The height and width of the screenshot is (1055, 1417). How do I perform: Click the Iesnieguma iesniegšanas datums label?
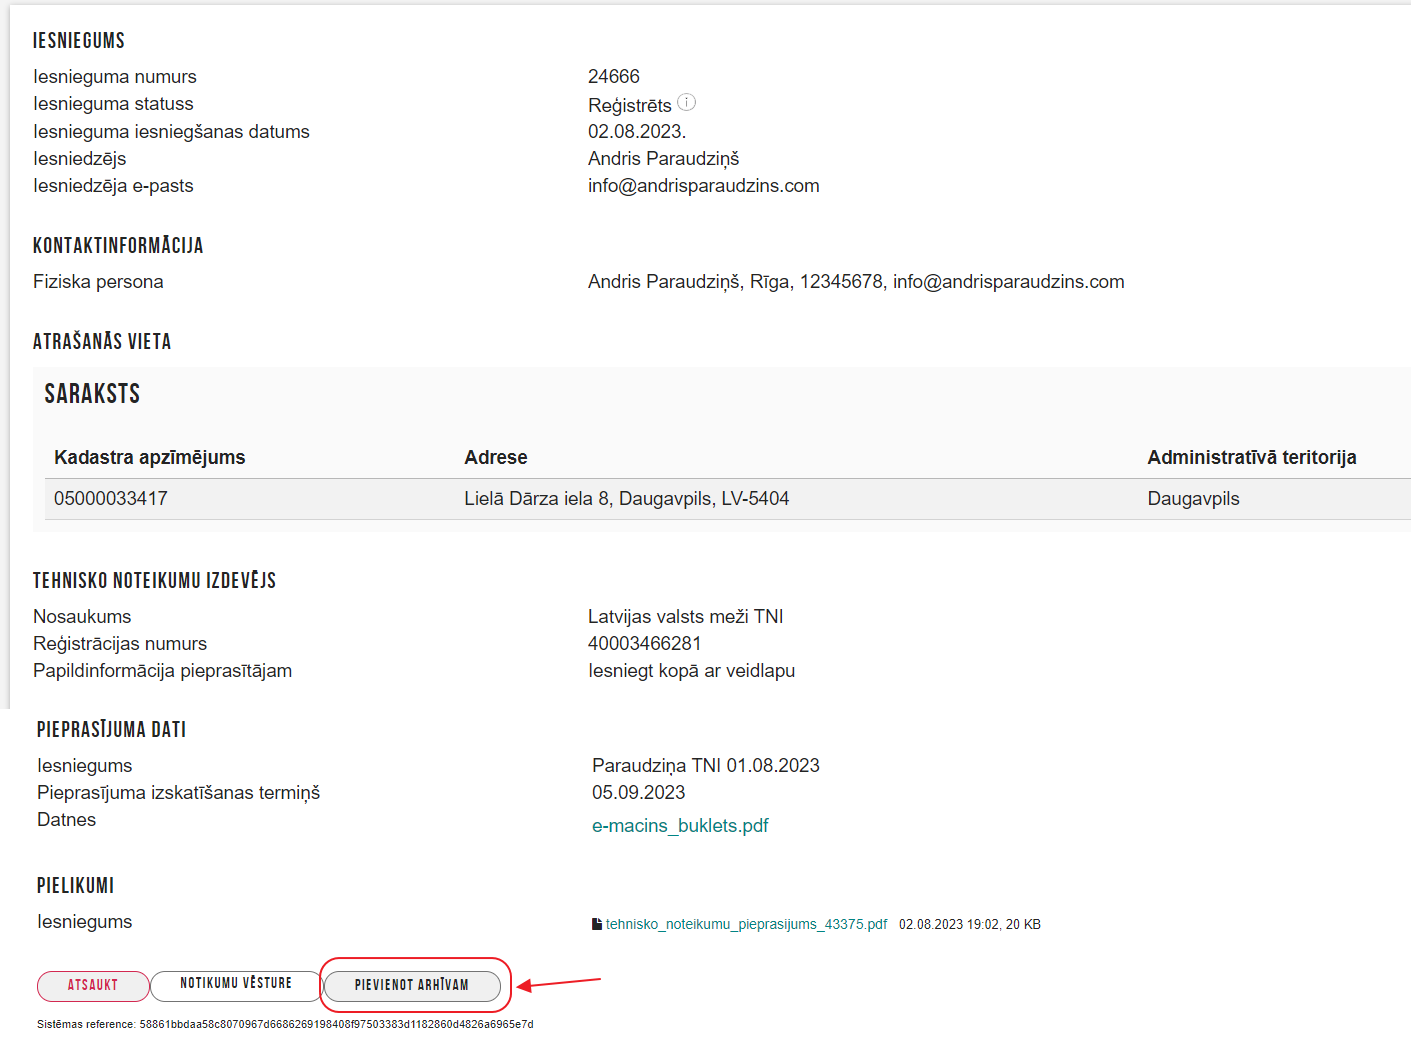tap(171, 131)
